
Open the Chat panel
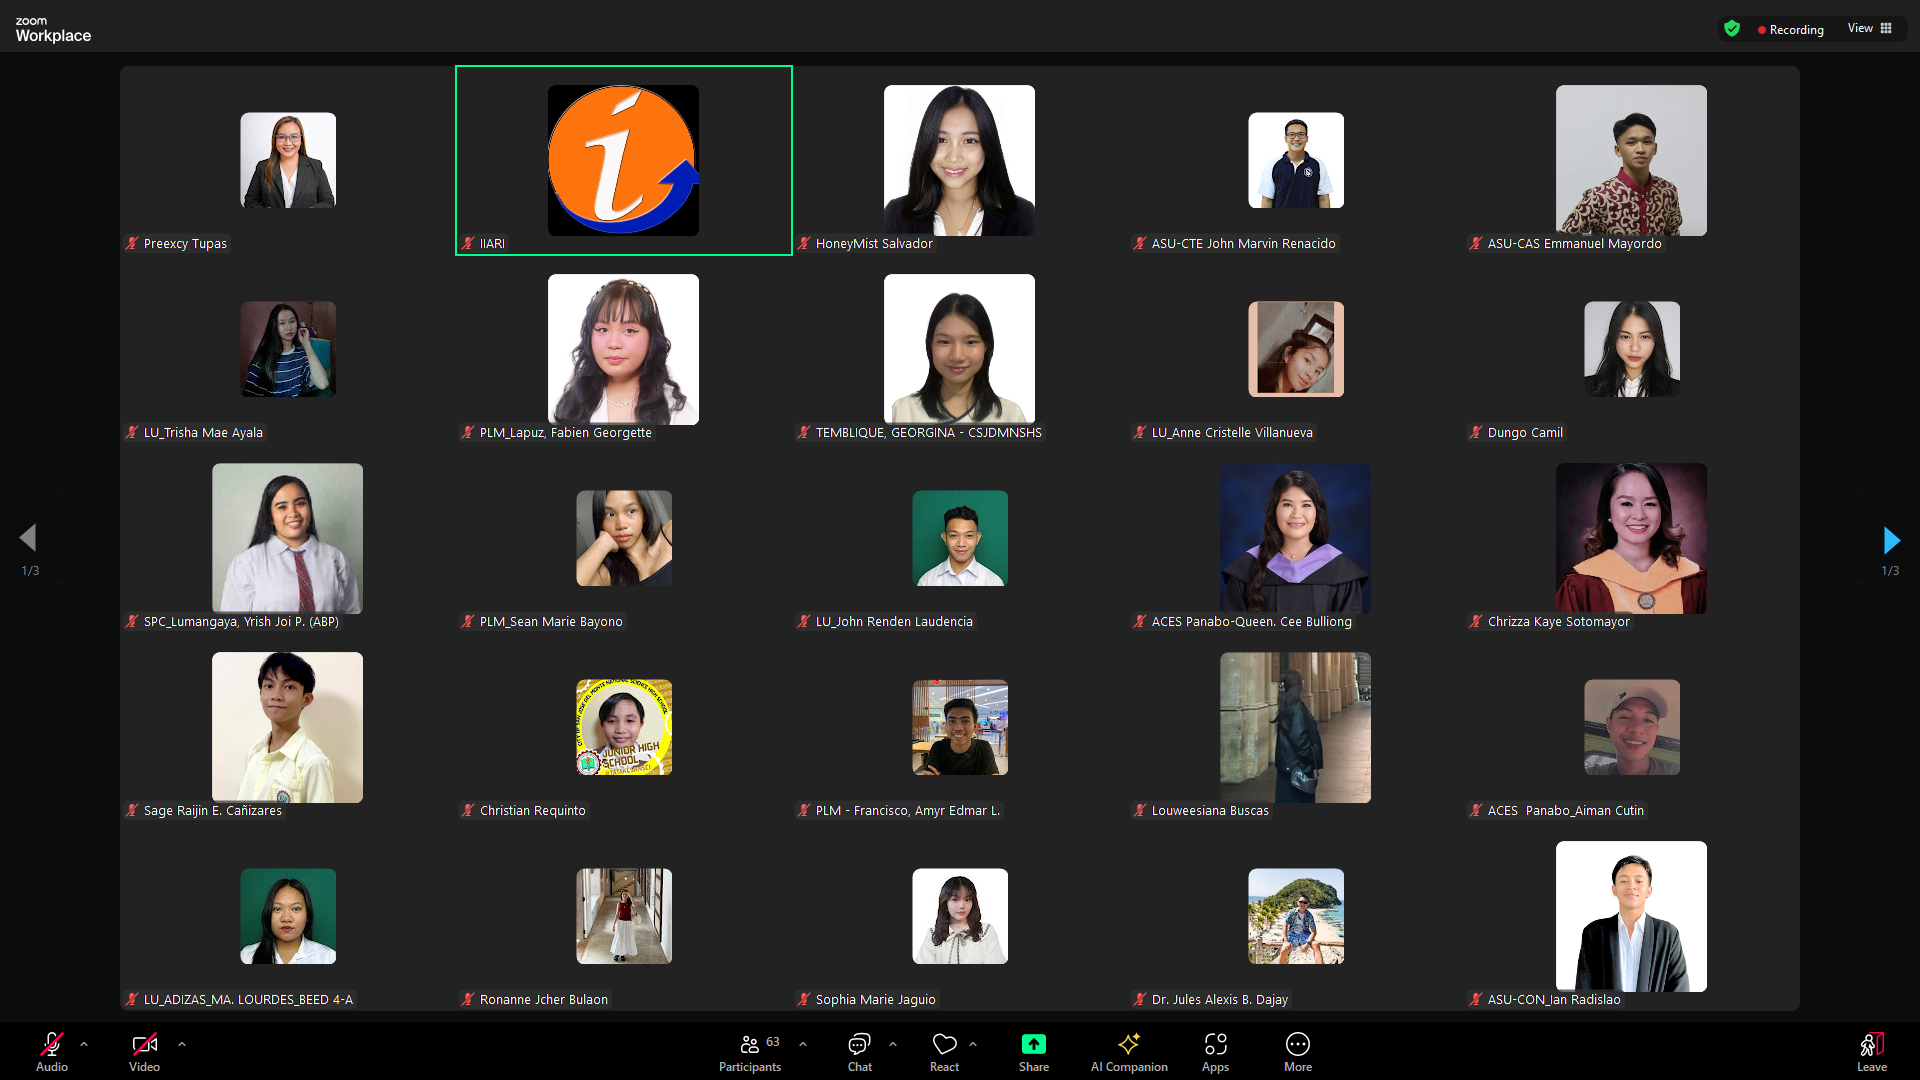859,1052
